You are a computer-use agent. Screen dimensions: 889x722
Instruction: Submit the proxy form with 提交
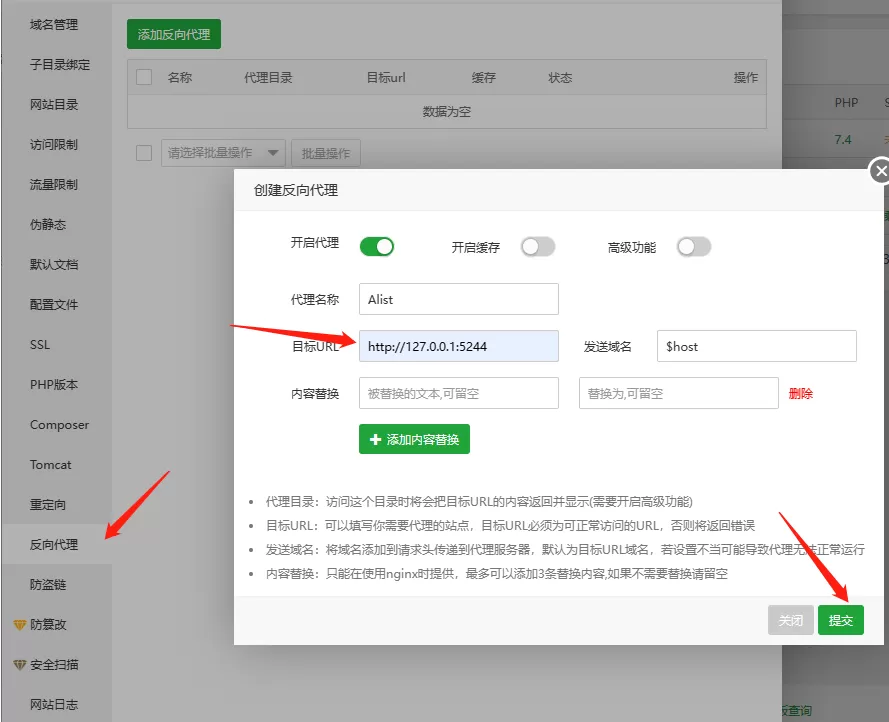[841, 620]
